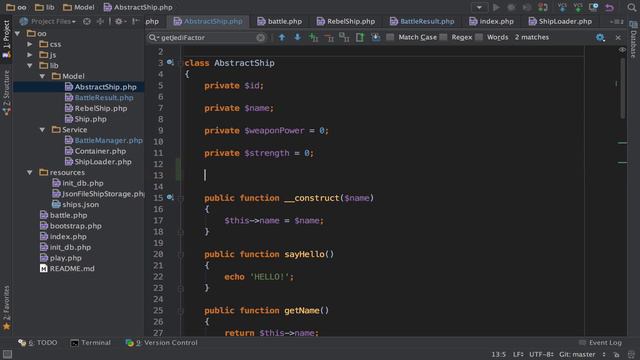
Task: Switch to ShipLoader.php editor tab
Action: pyautogui.click(x=560, y=21)
